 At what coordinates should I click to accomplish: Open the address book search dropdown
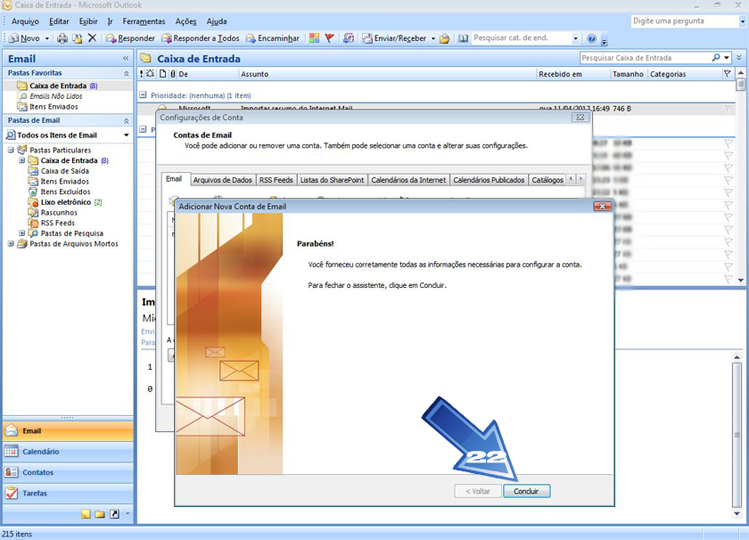tap(576, 38)
